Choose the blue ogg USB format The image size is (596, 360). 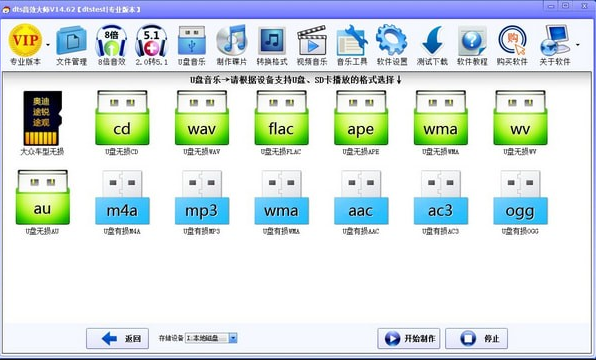click(x=520, y=197)
